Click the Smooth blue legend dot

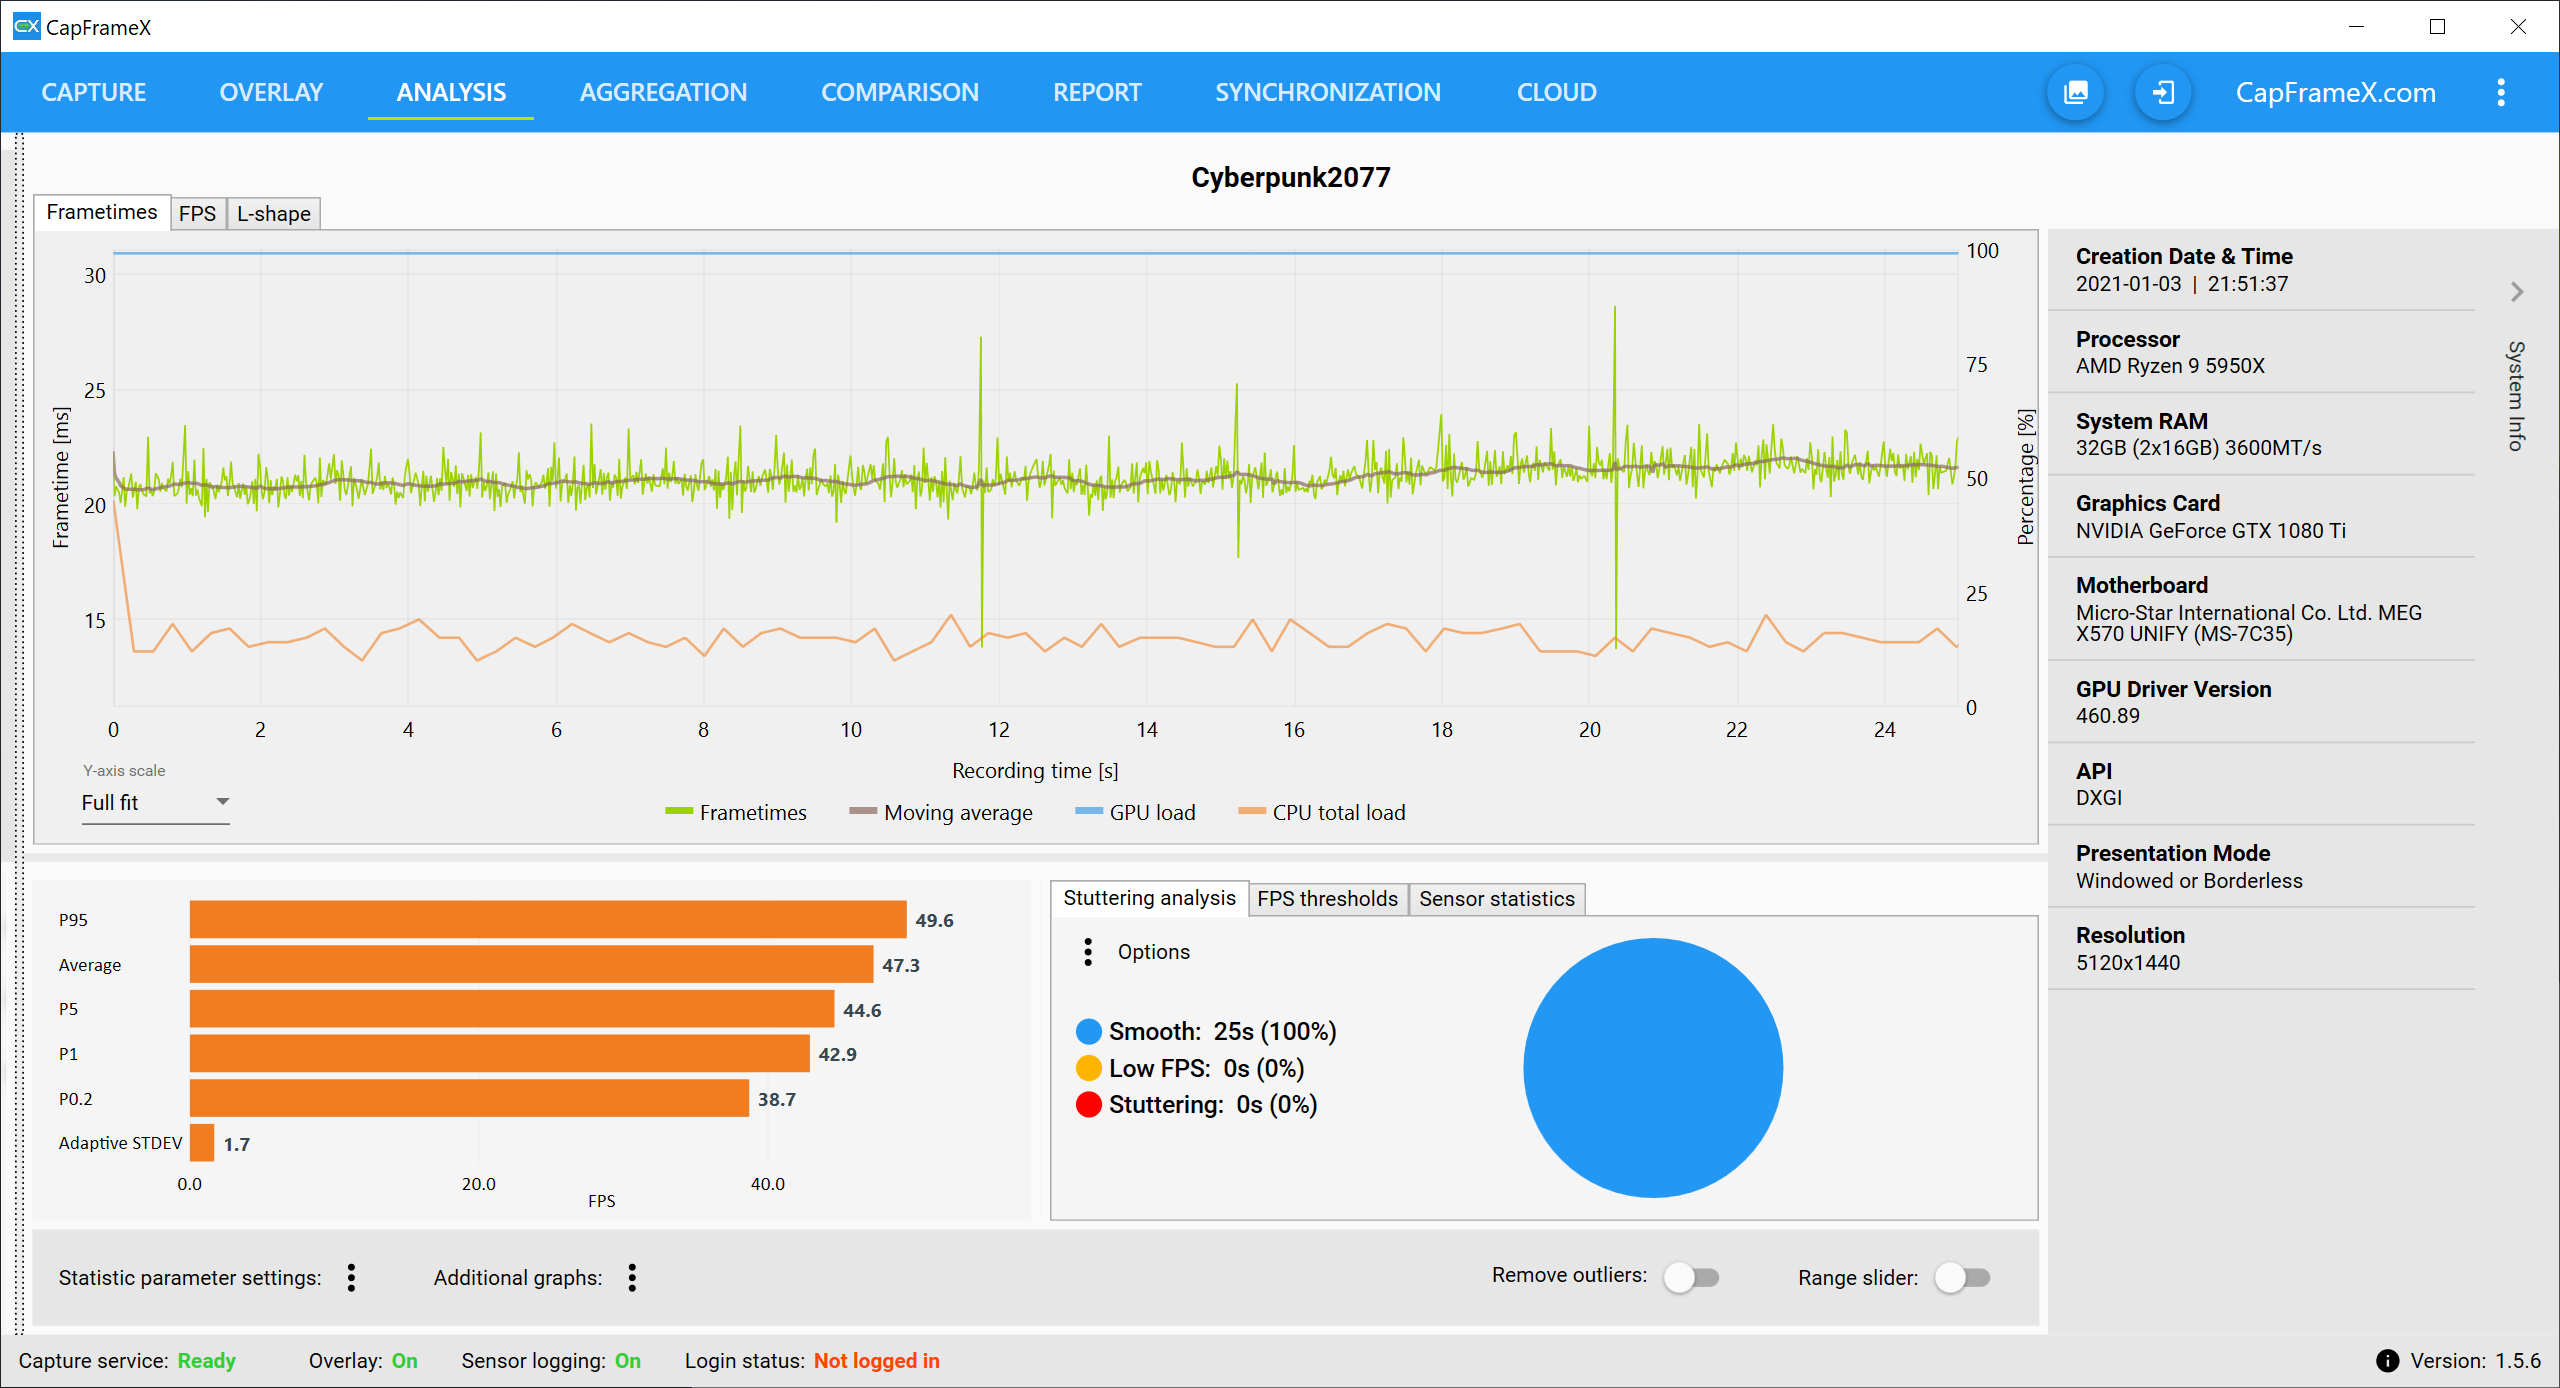pyautogui.click(x=1088, y=1031)
